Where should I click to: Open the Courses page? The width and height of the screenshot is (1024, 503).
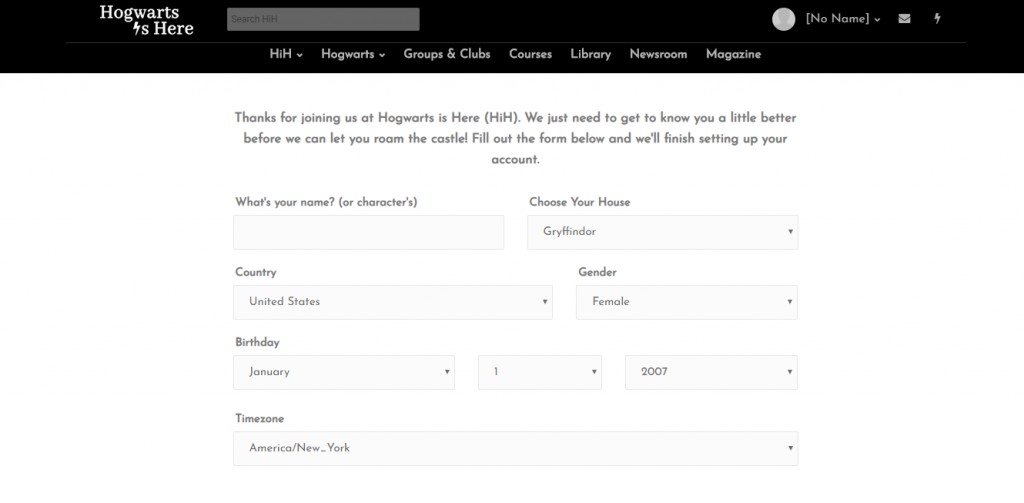tap(530, 54)
